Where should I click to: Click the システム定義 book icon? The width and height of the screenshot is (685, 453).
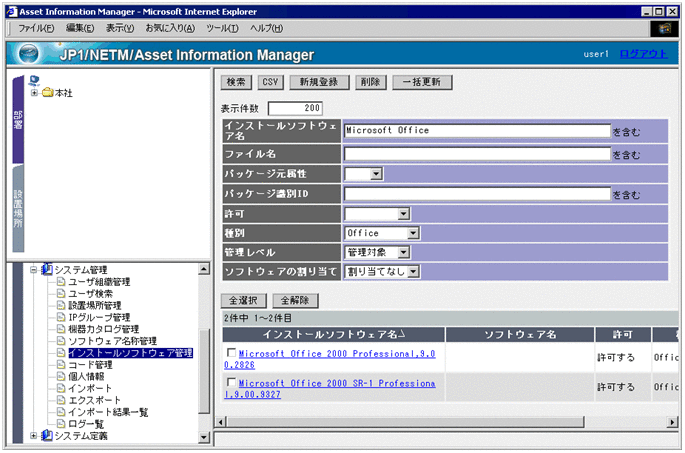click(47, 436)
